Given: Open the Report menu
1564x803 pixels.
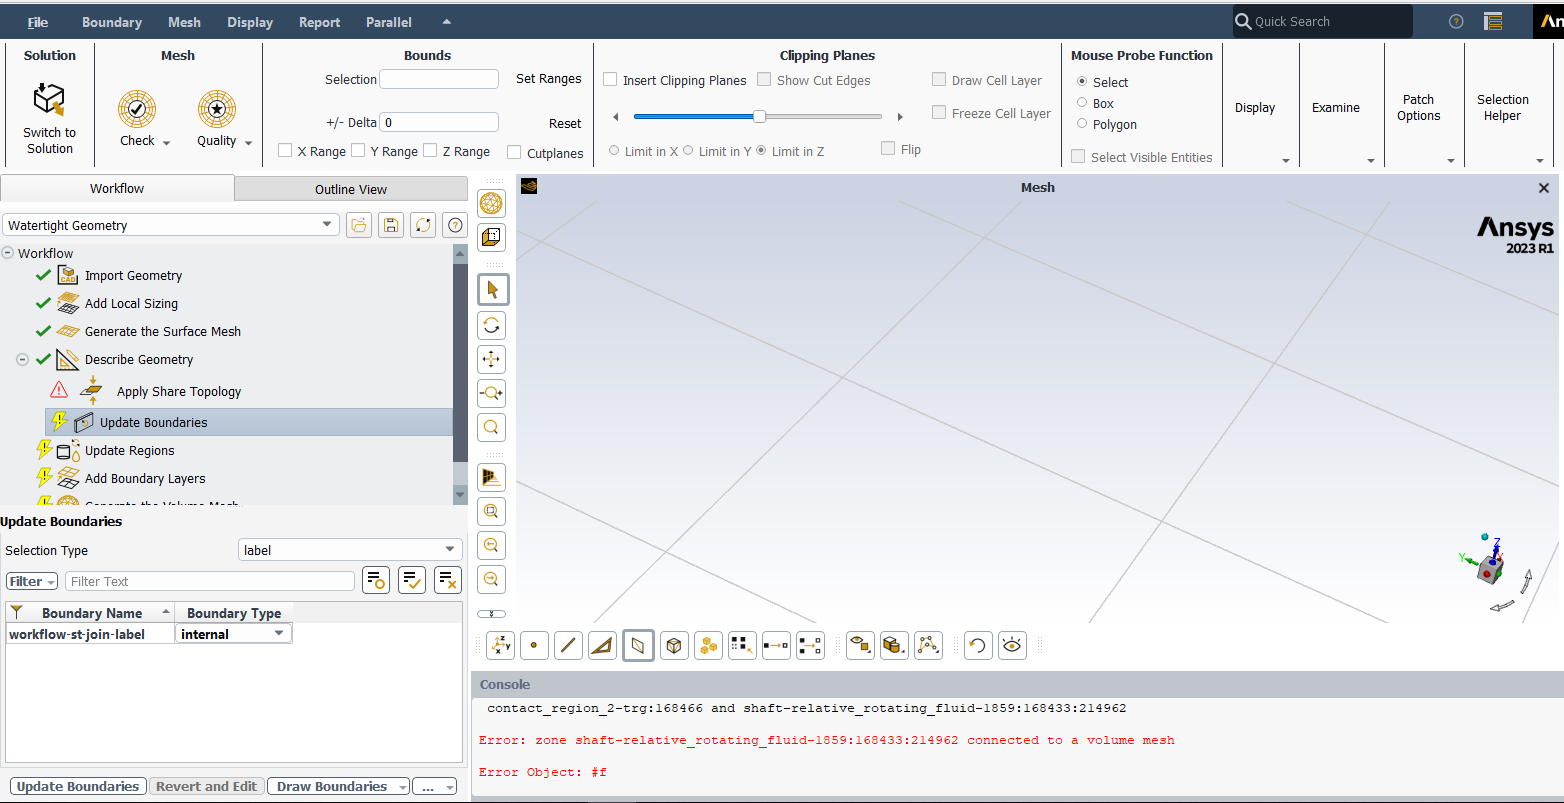Looking at the screenshot, I should [319, 22].
